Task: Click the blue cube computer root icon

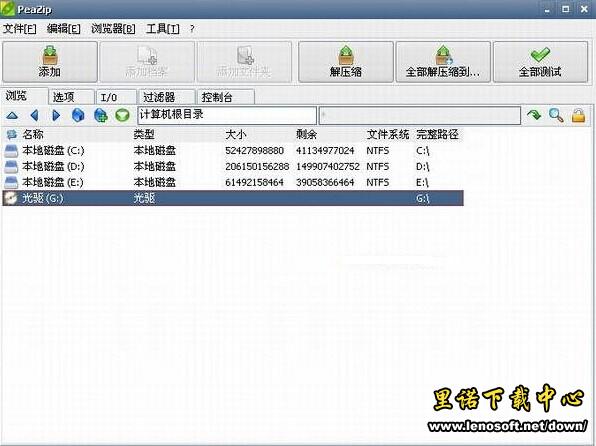Action: pos(78,115)
